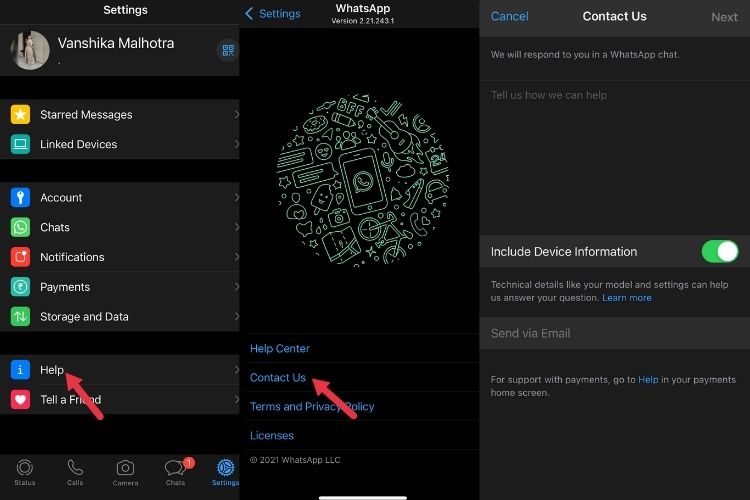
Task: Open the Help link in payments support note
Action: 648,379
